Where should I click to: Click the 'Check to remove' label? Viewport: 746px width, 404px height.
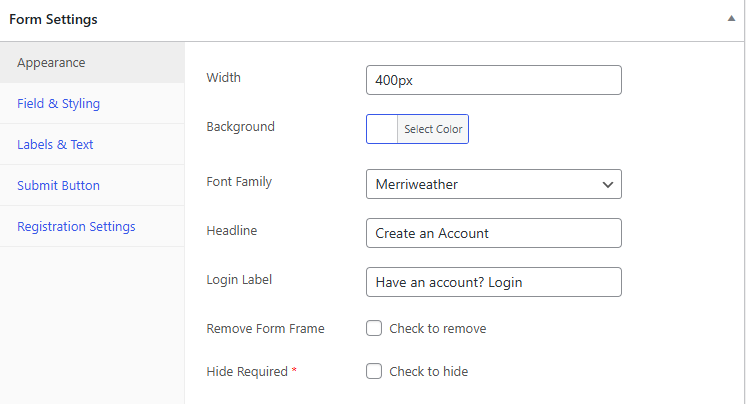pos(438,328)
